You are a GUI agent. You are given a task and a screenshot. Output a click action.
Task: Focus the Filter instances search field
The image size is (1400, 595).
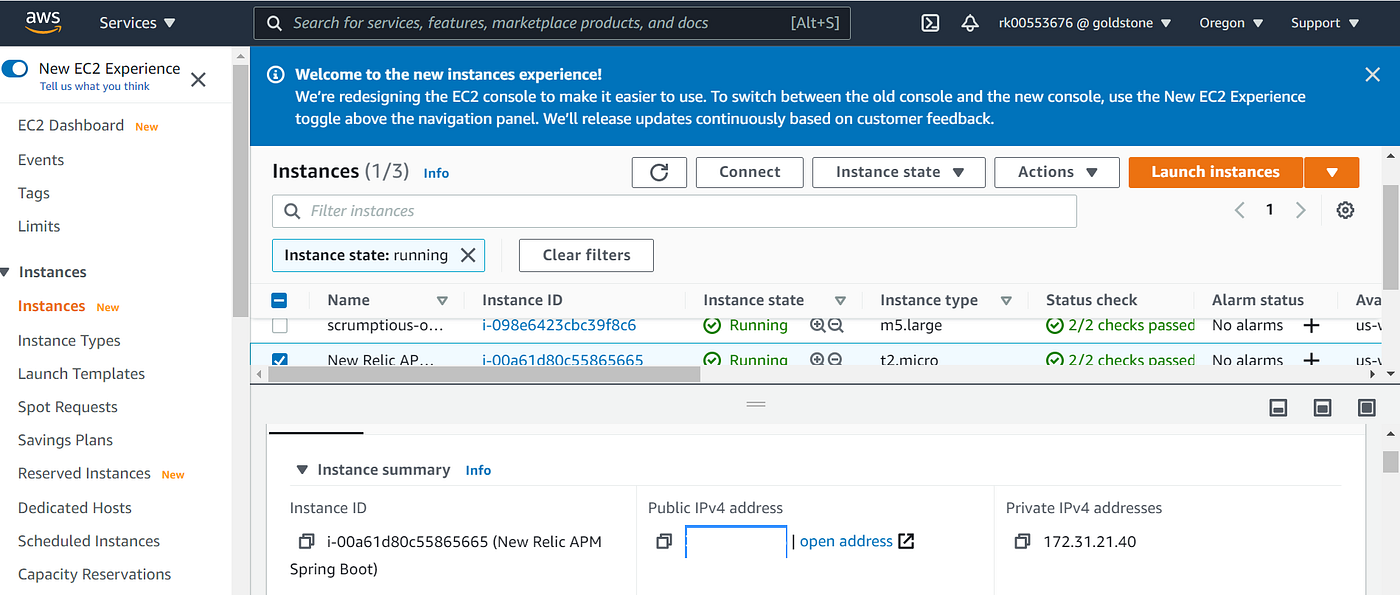[674, 211]
